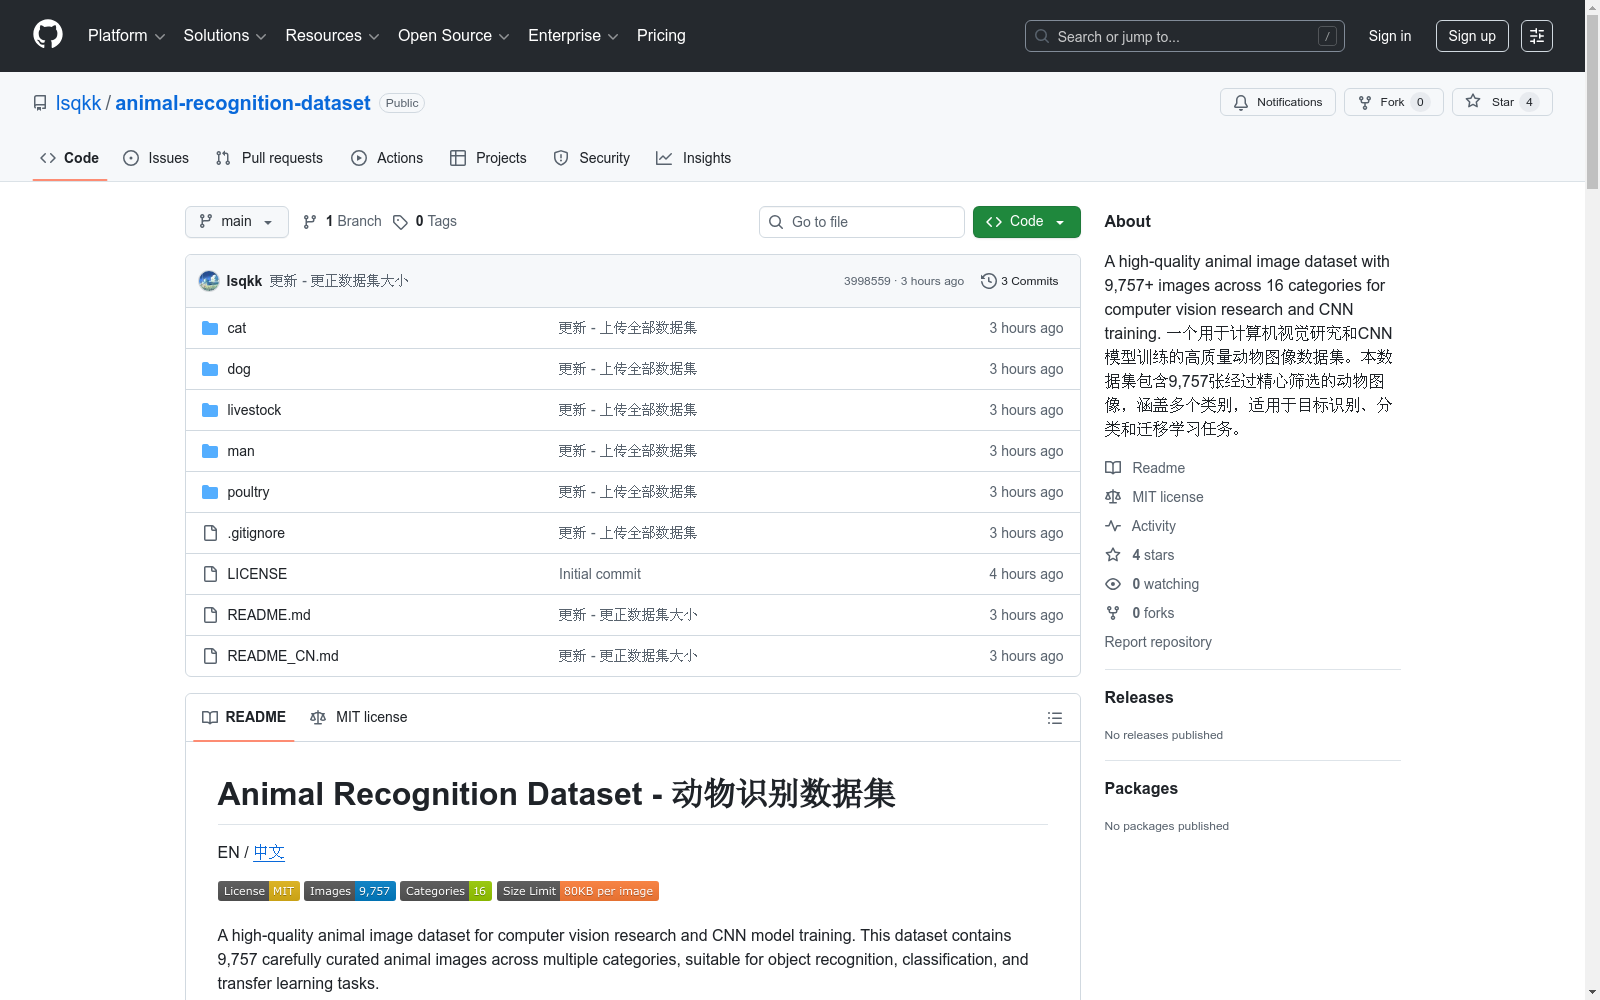Expand the Enterprise menu
1600x1000 pixels.
[x=573, y=36]
